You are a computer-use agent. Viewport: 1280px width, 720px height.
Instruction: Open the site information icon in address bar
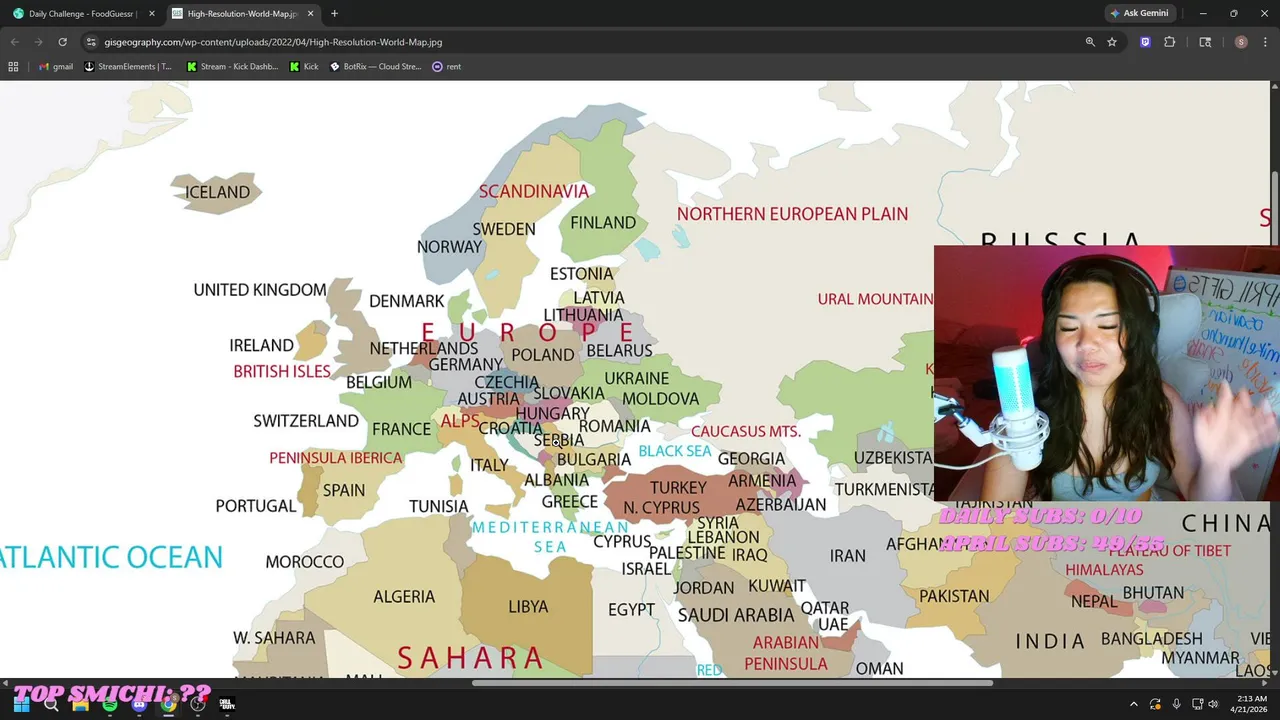91,42
